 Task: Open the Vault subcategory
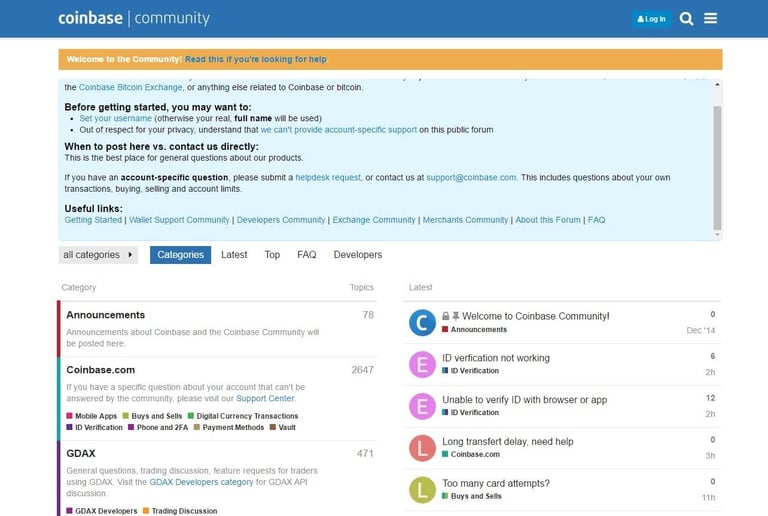coord(283,427)
